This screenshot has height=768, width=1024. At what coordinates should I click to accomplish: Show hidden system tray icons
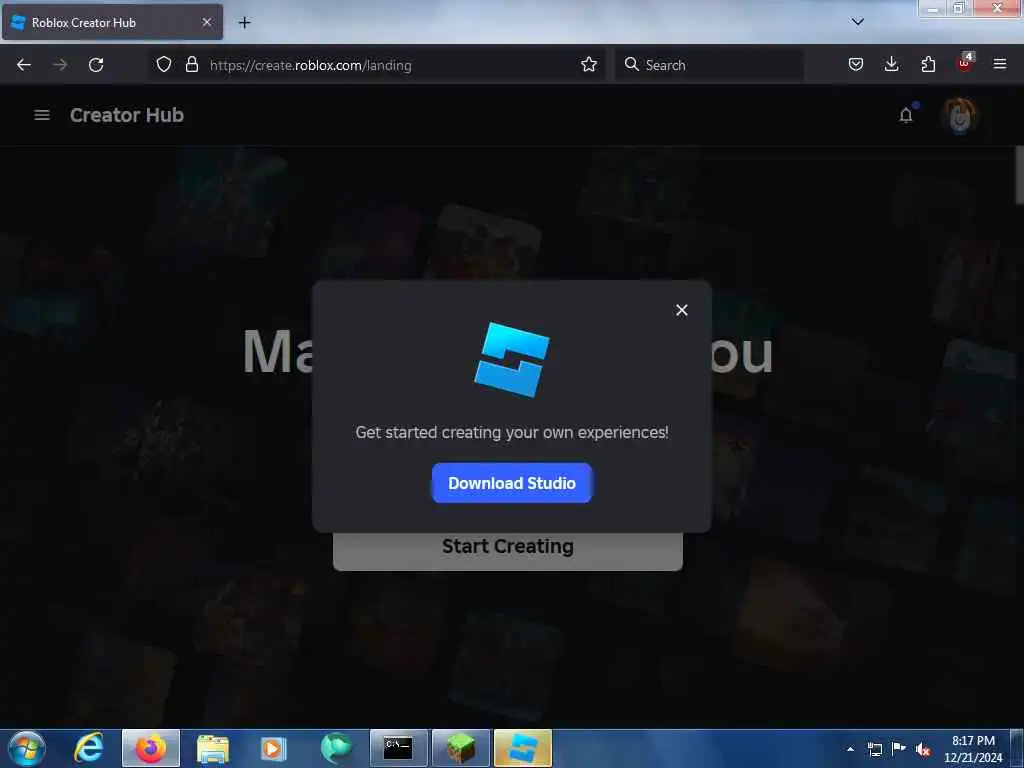(850, 749)
